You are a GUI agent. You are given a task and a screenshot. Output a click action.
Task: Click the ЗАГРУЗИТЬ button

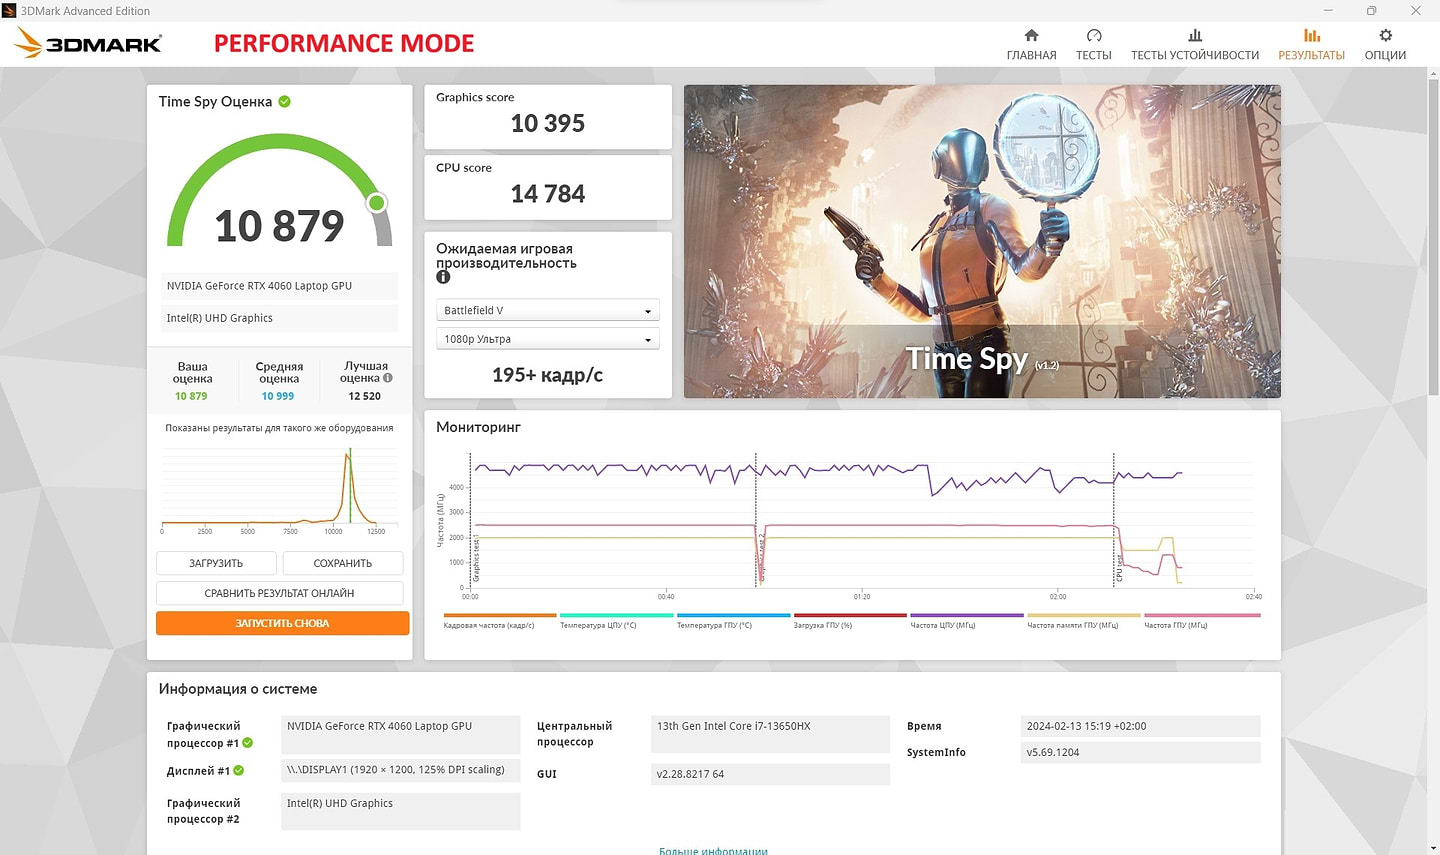(x=216, y=563)
